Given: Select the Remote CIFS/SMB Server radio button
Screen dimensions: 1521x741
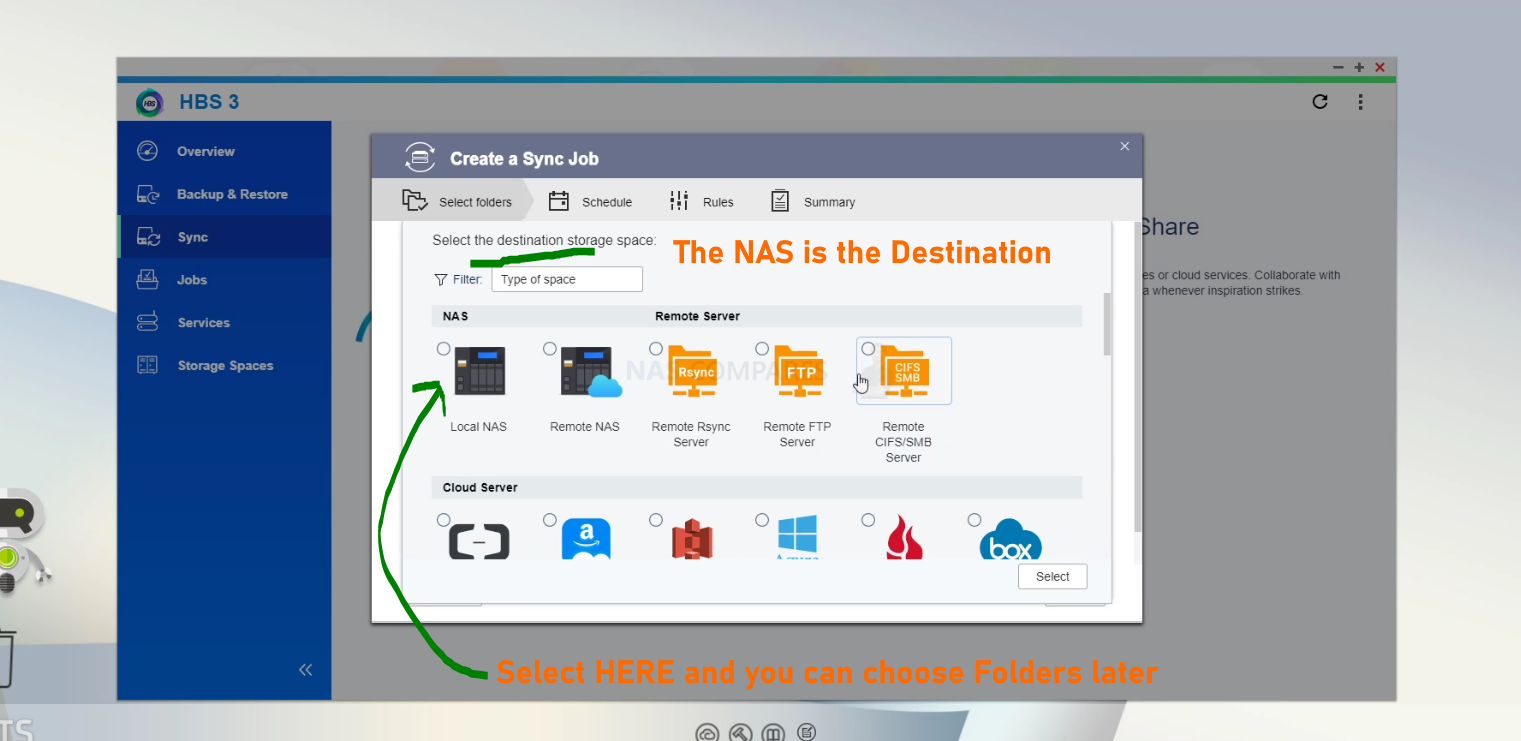Looking at the screenshot, I should 868,349.
